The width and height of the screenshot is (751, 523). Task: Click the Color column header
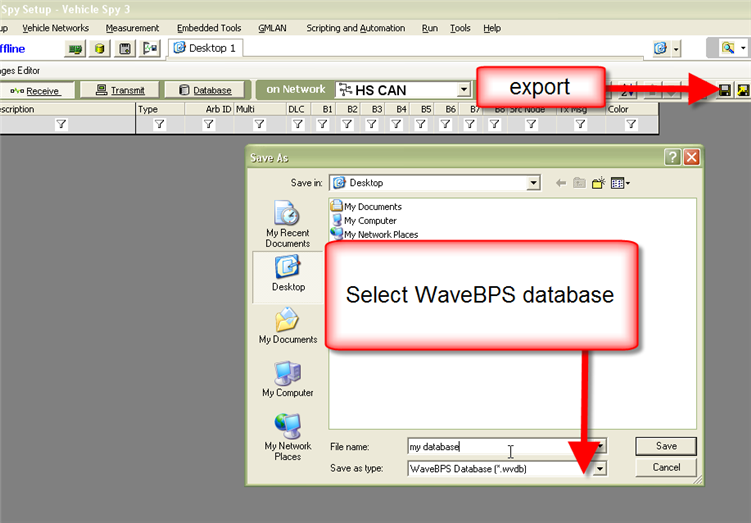point(631,110)
